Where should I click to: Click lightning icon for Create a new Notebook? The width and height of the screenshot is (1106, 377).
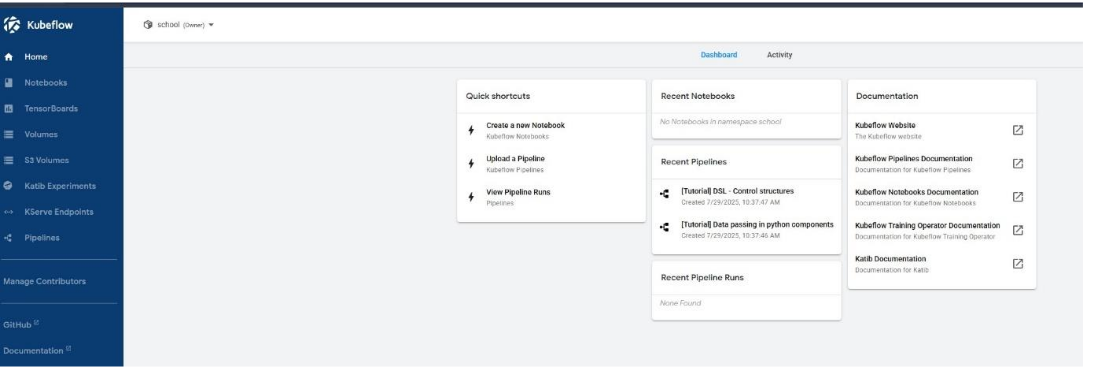pos(471,131)
